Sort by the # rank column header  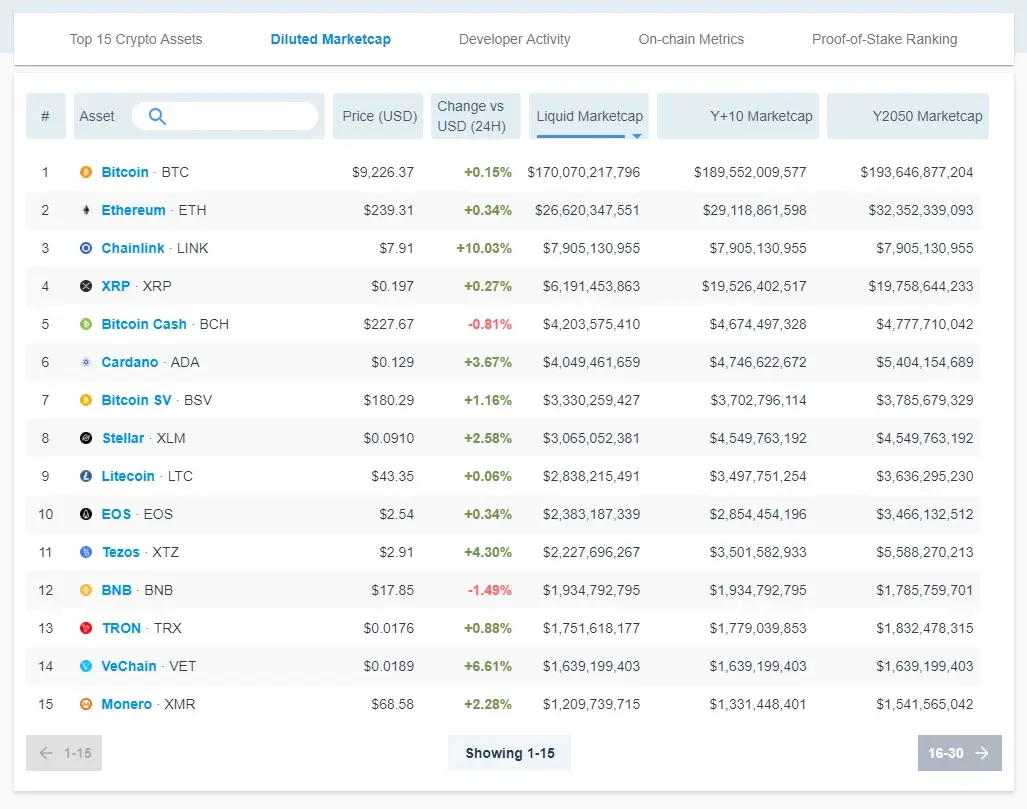point(46,116)
